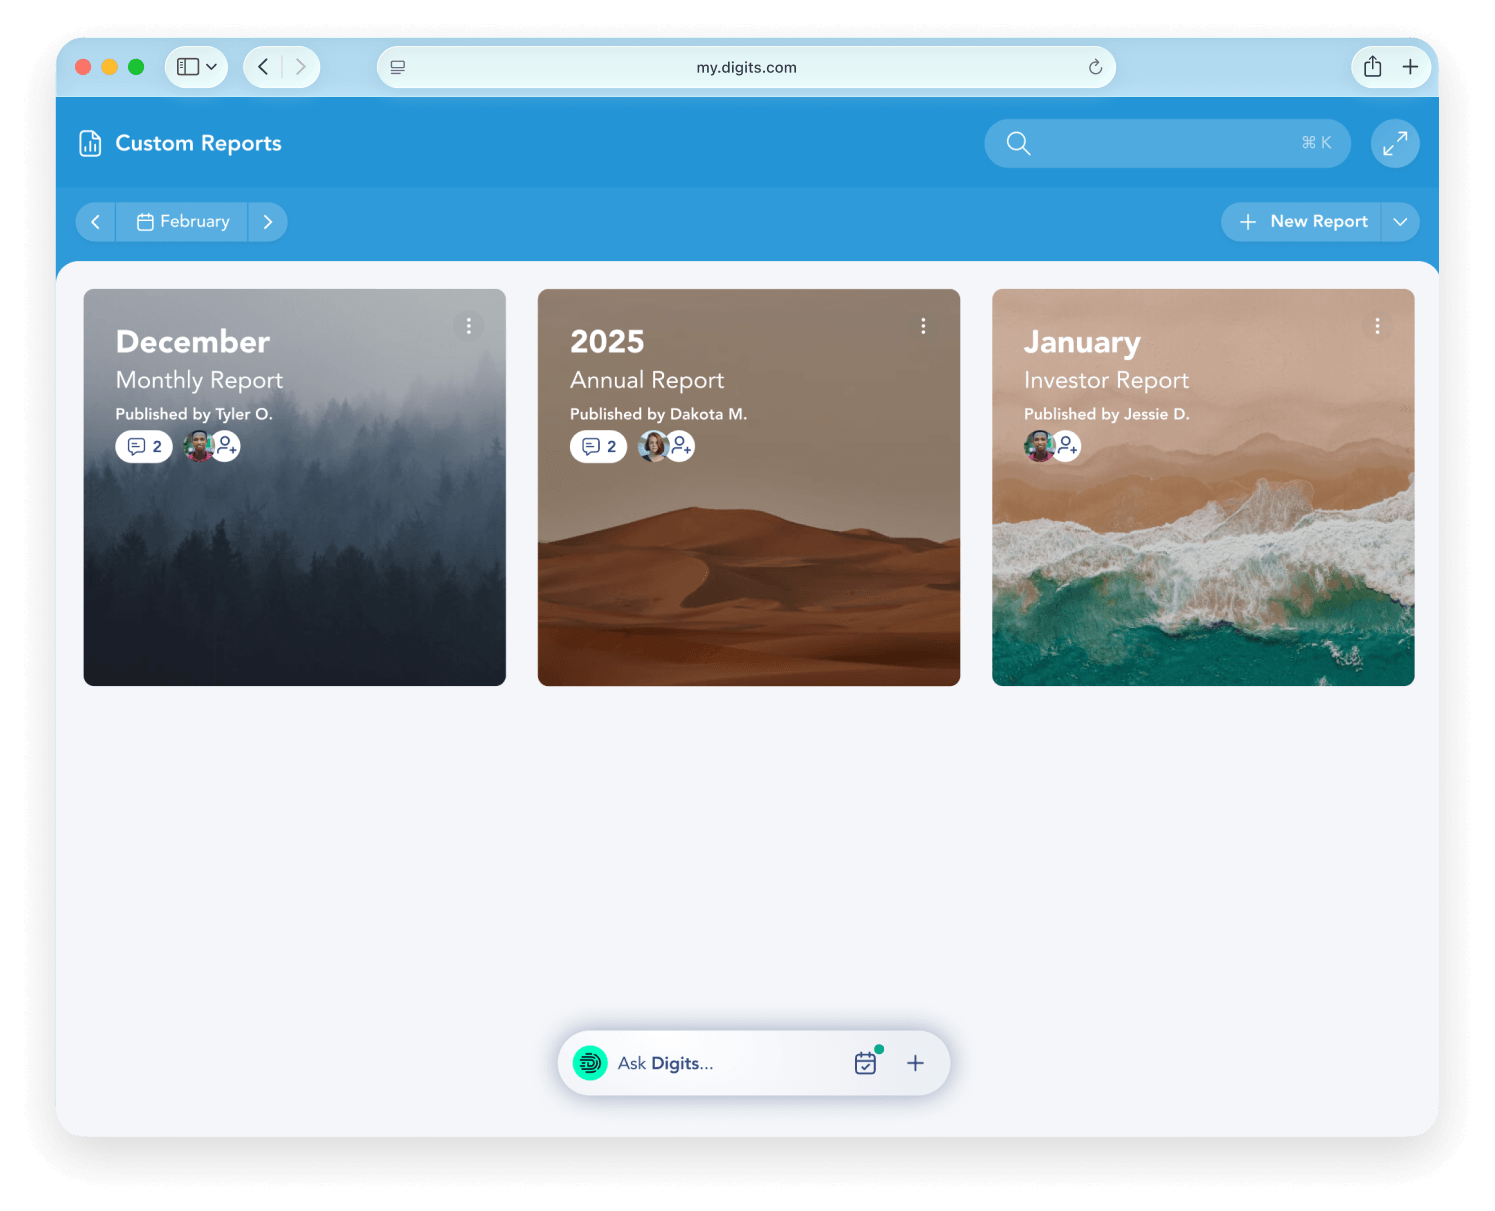Navigate to the next month with the right chevron
The image size is (1495, 1211).
267,221
